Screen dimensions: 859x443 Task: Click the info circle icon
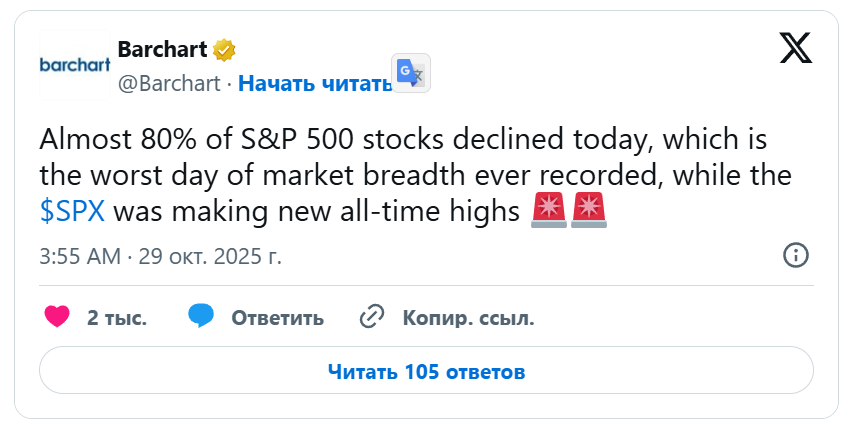tap(795, 254)
